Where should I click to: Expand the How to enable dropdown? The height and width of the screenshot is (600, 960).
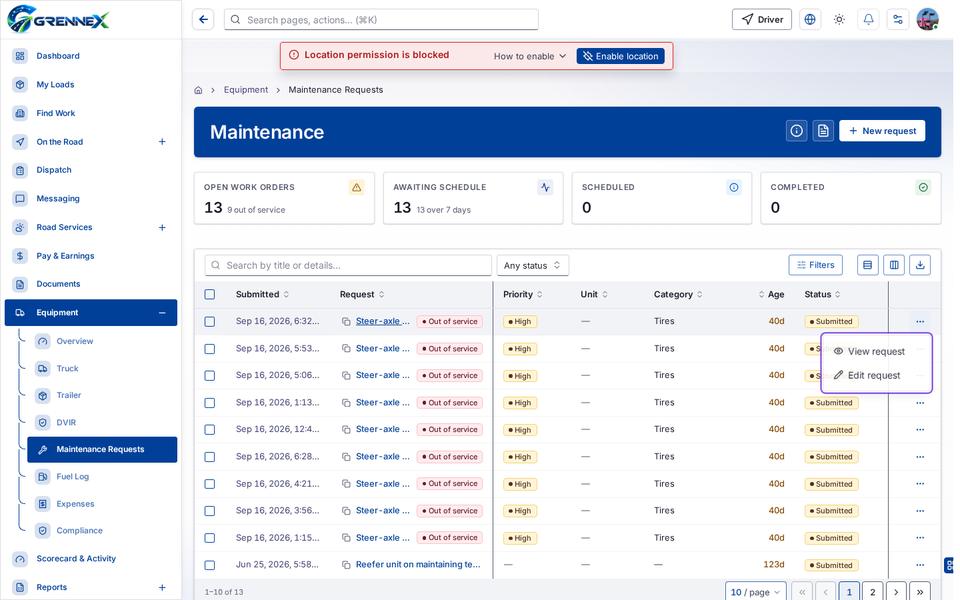[530, 56]
